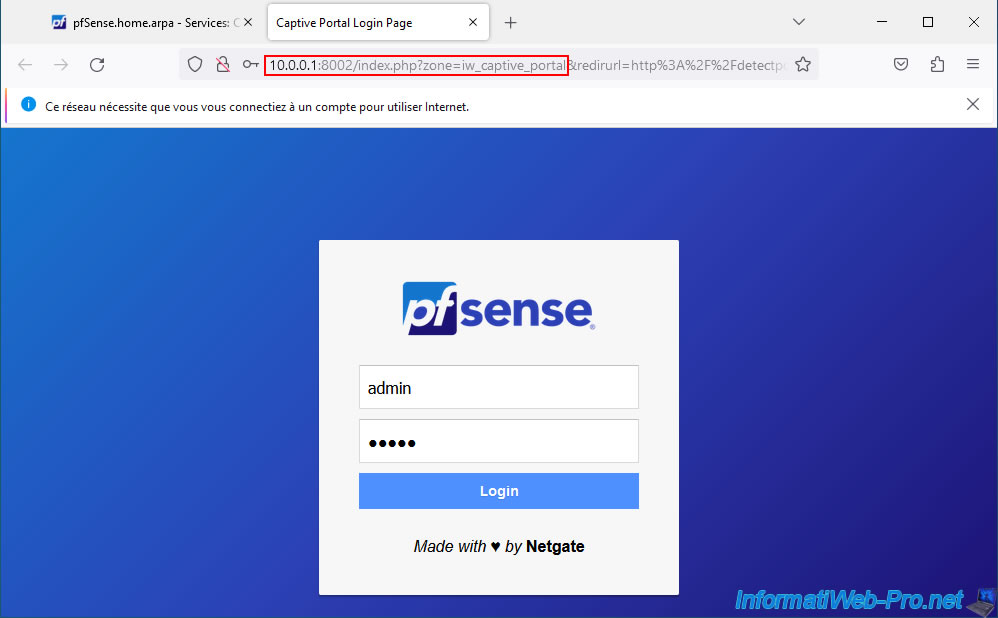Open the shield tracking protection icon
Image resolution: width=998 pixels, height=618 pixels.
point(195,64)
